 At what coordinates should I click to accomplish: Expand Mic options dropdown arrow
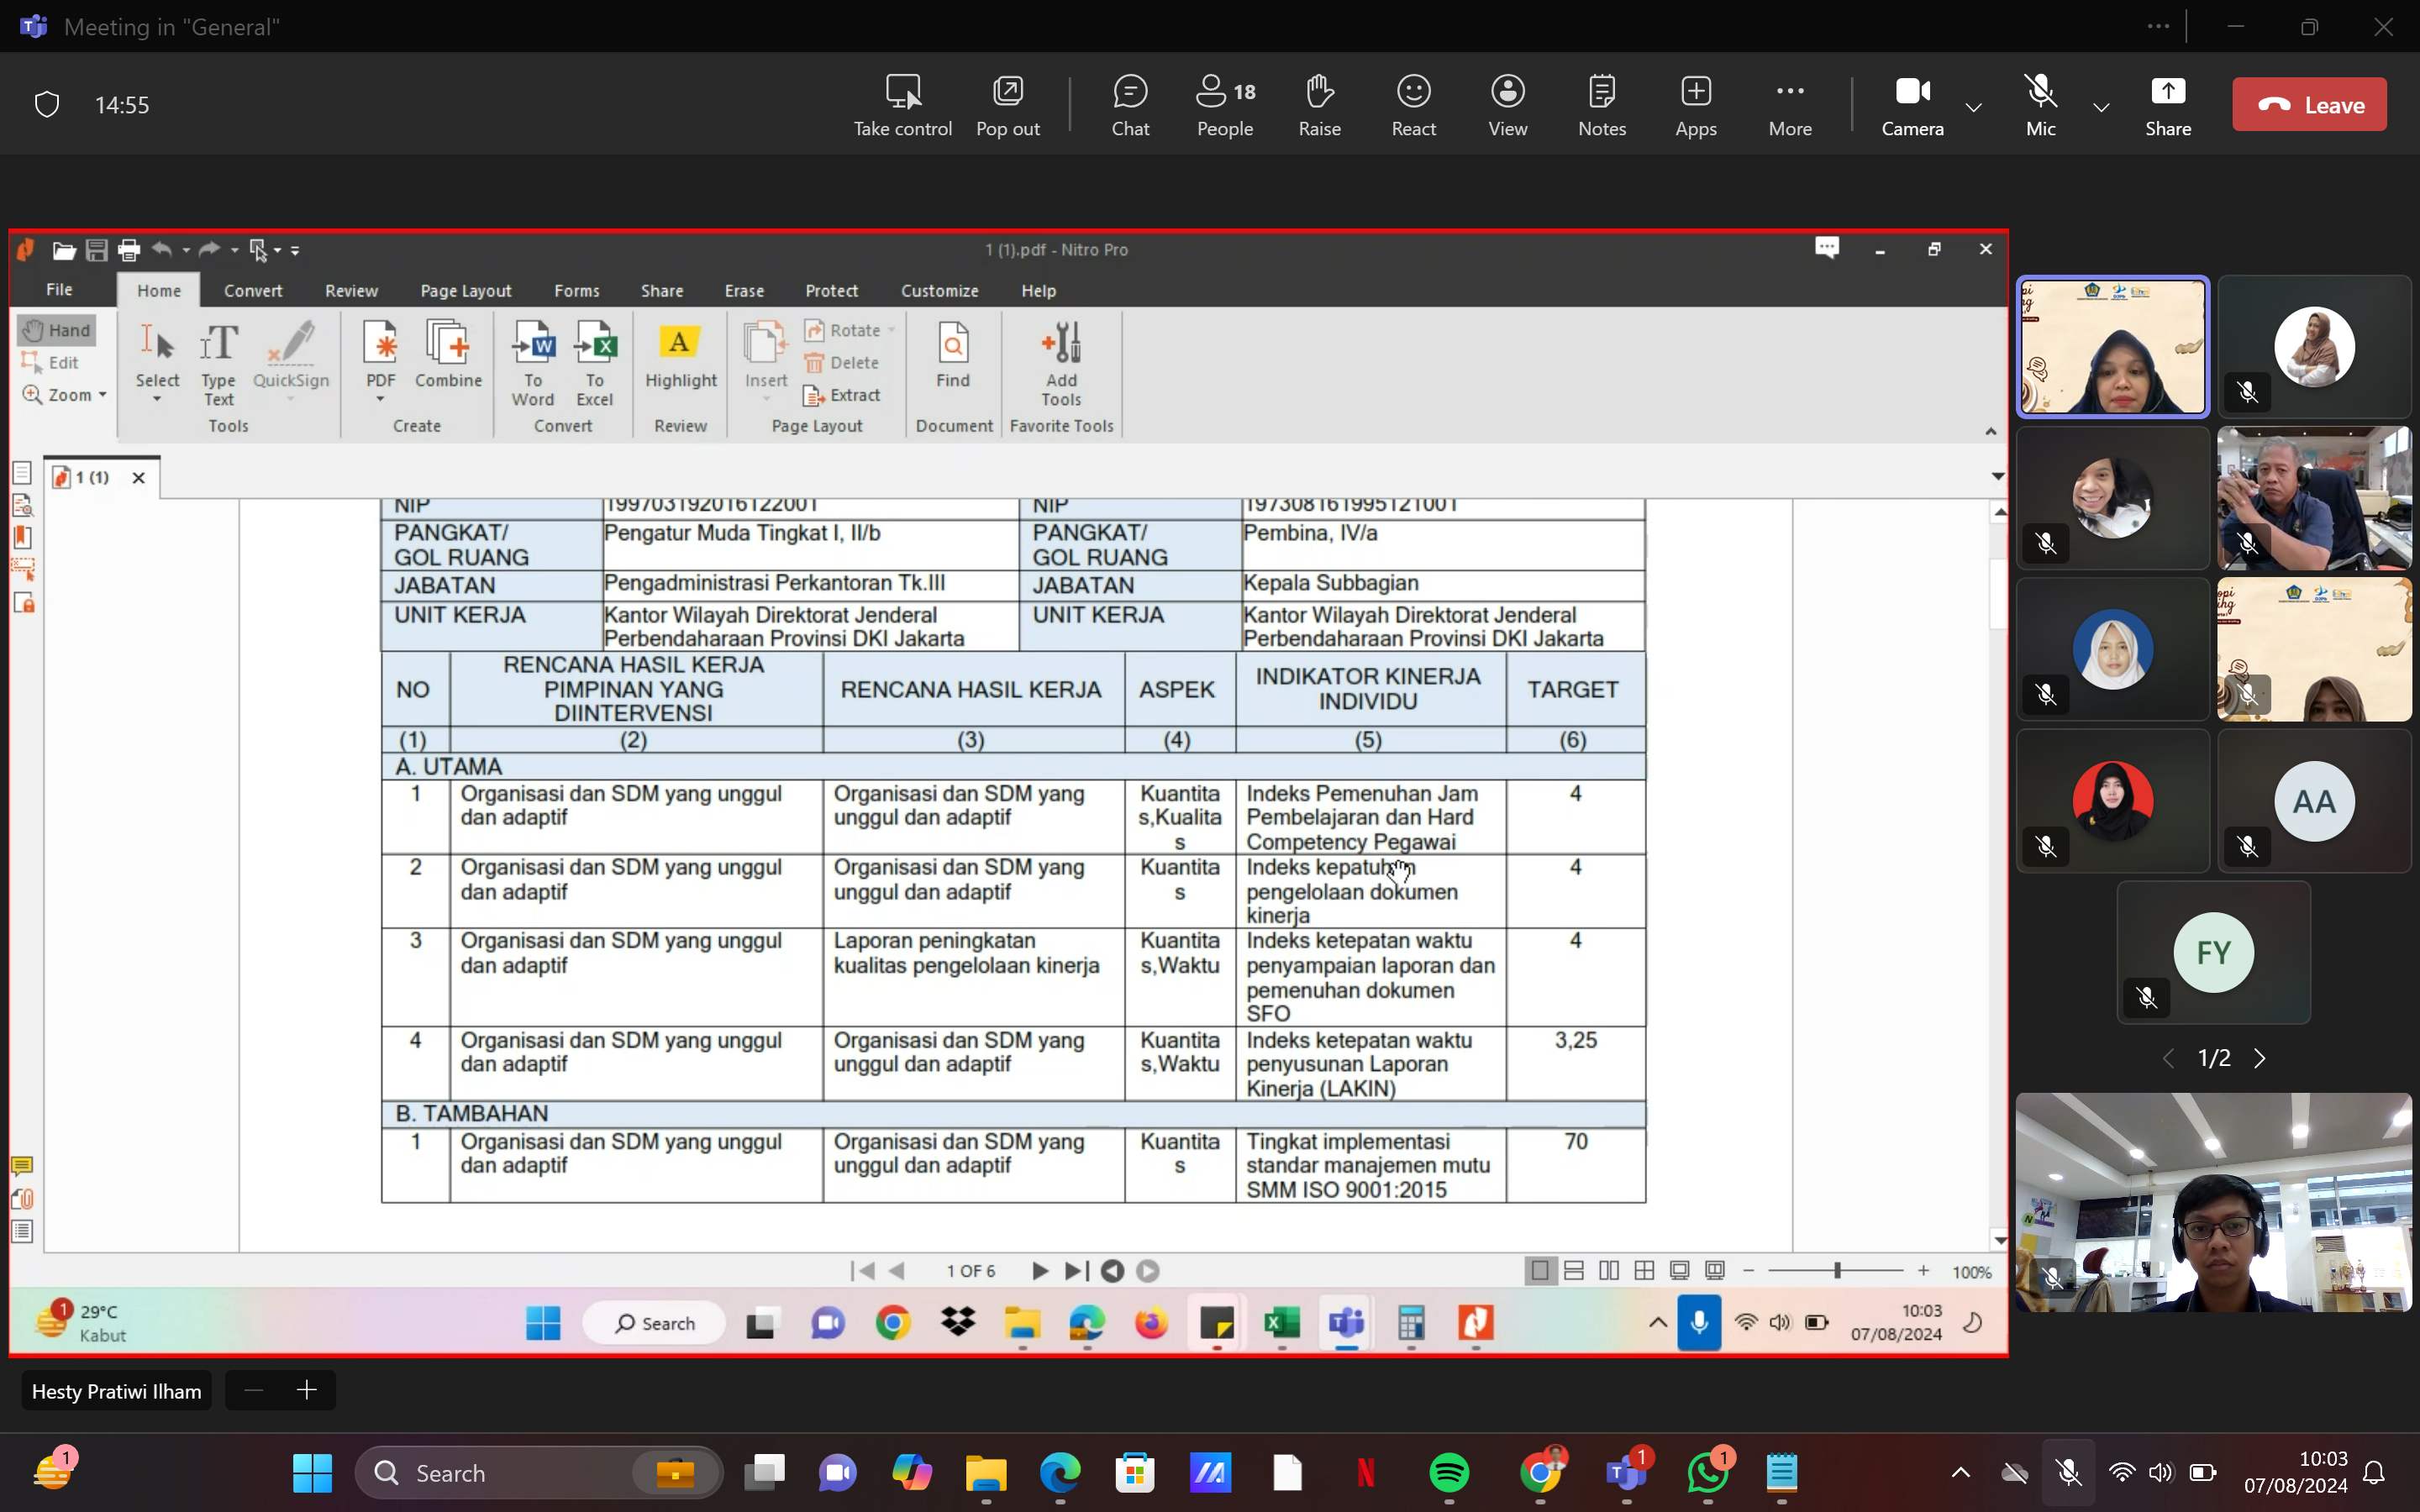[x=2101, y=107]
